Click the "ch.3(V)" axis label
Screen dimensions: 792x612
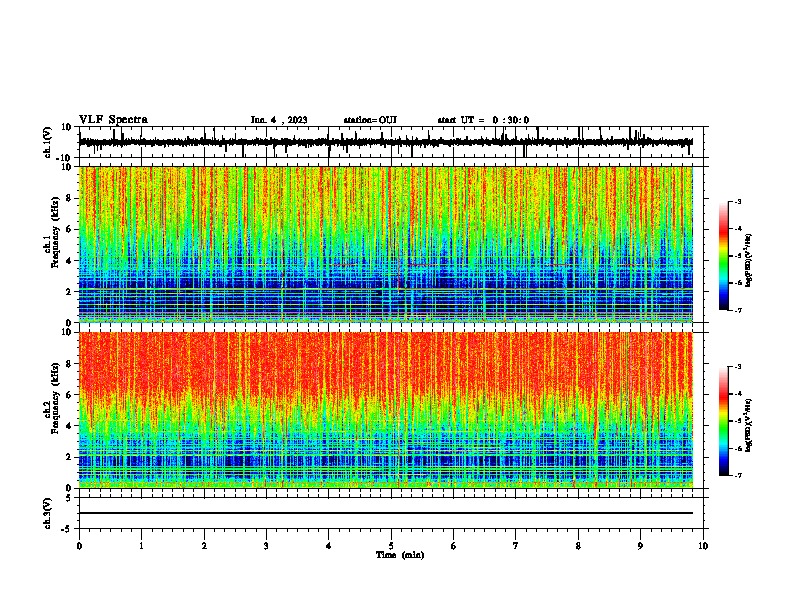[x=47, y=513]
